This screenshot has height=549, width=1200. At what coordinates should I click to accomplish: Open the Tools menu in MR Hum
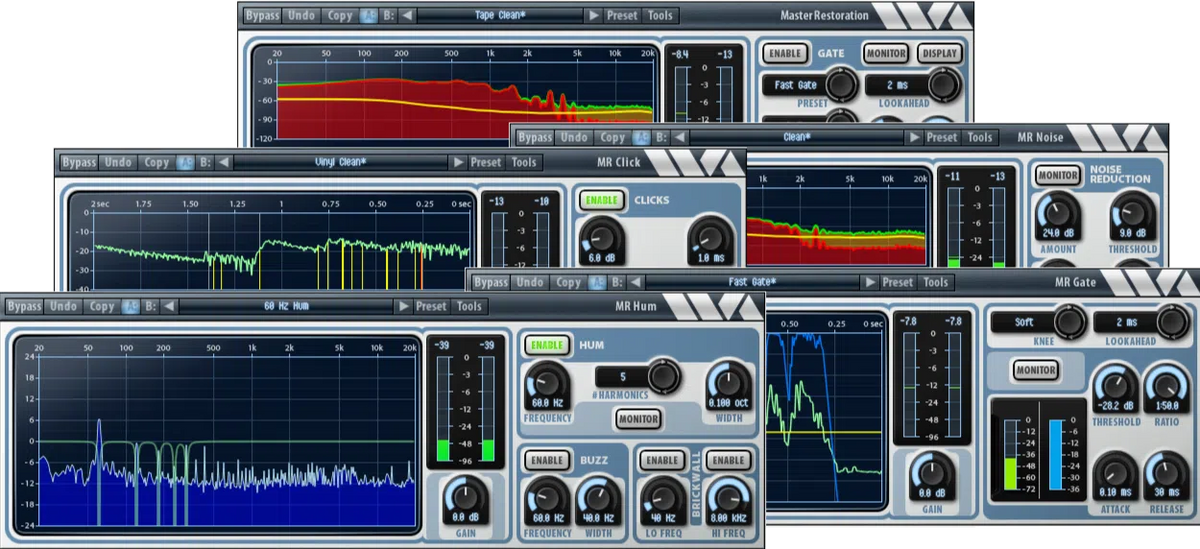[469, 306]
